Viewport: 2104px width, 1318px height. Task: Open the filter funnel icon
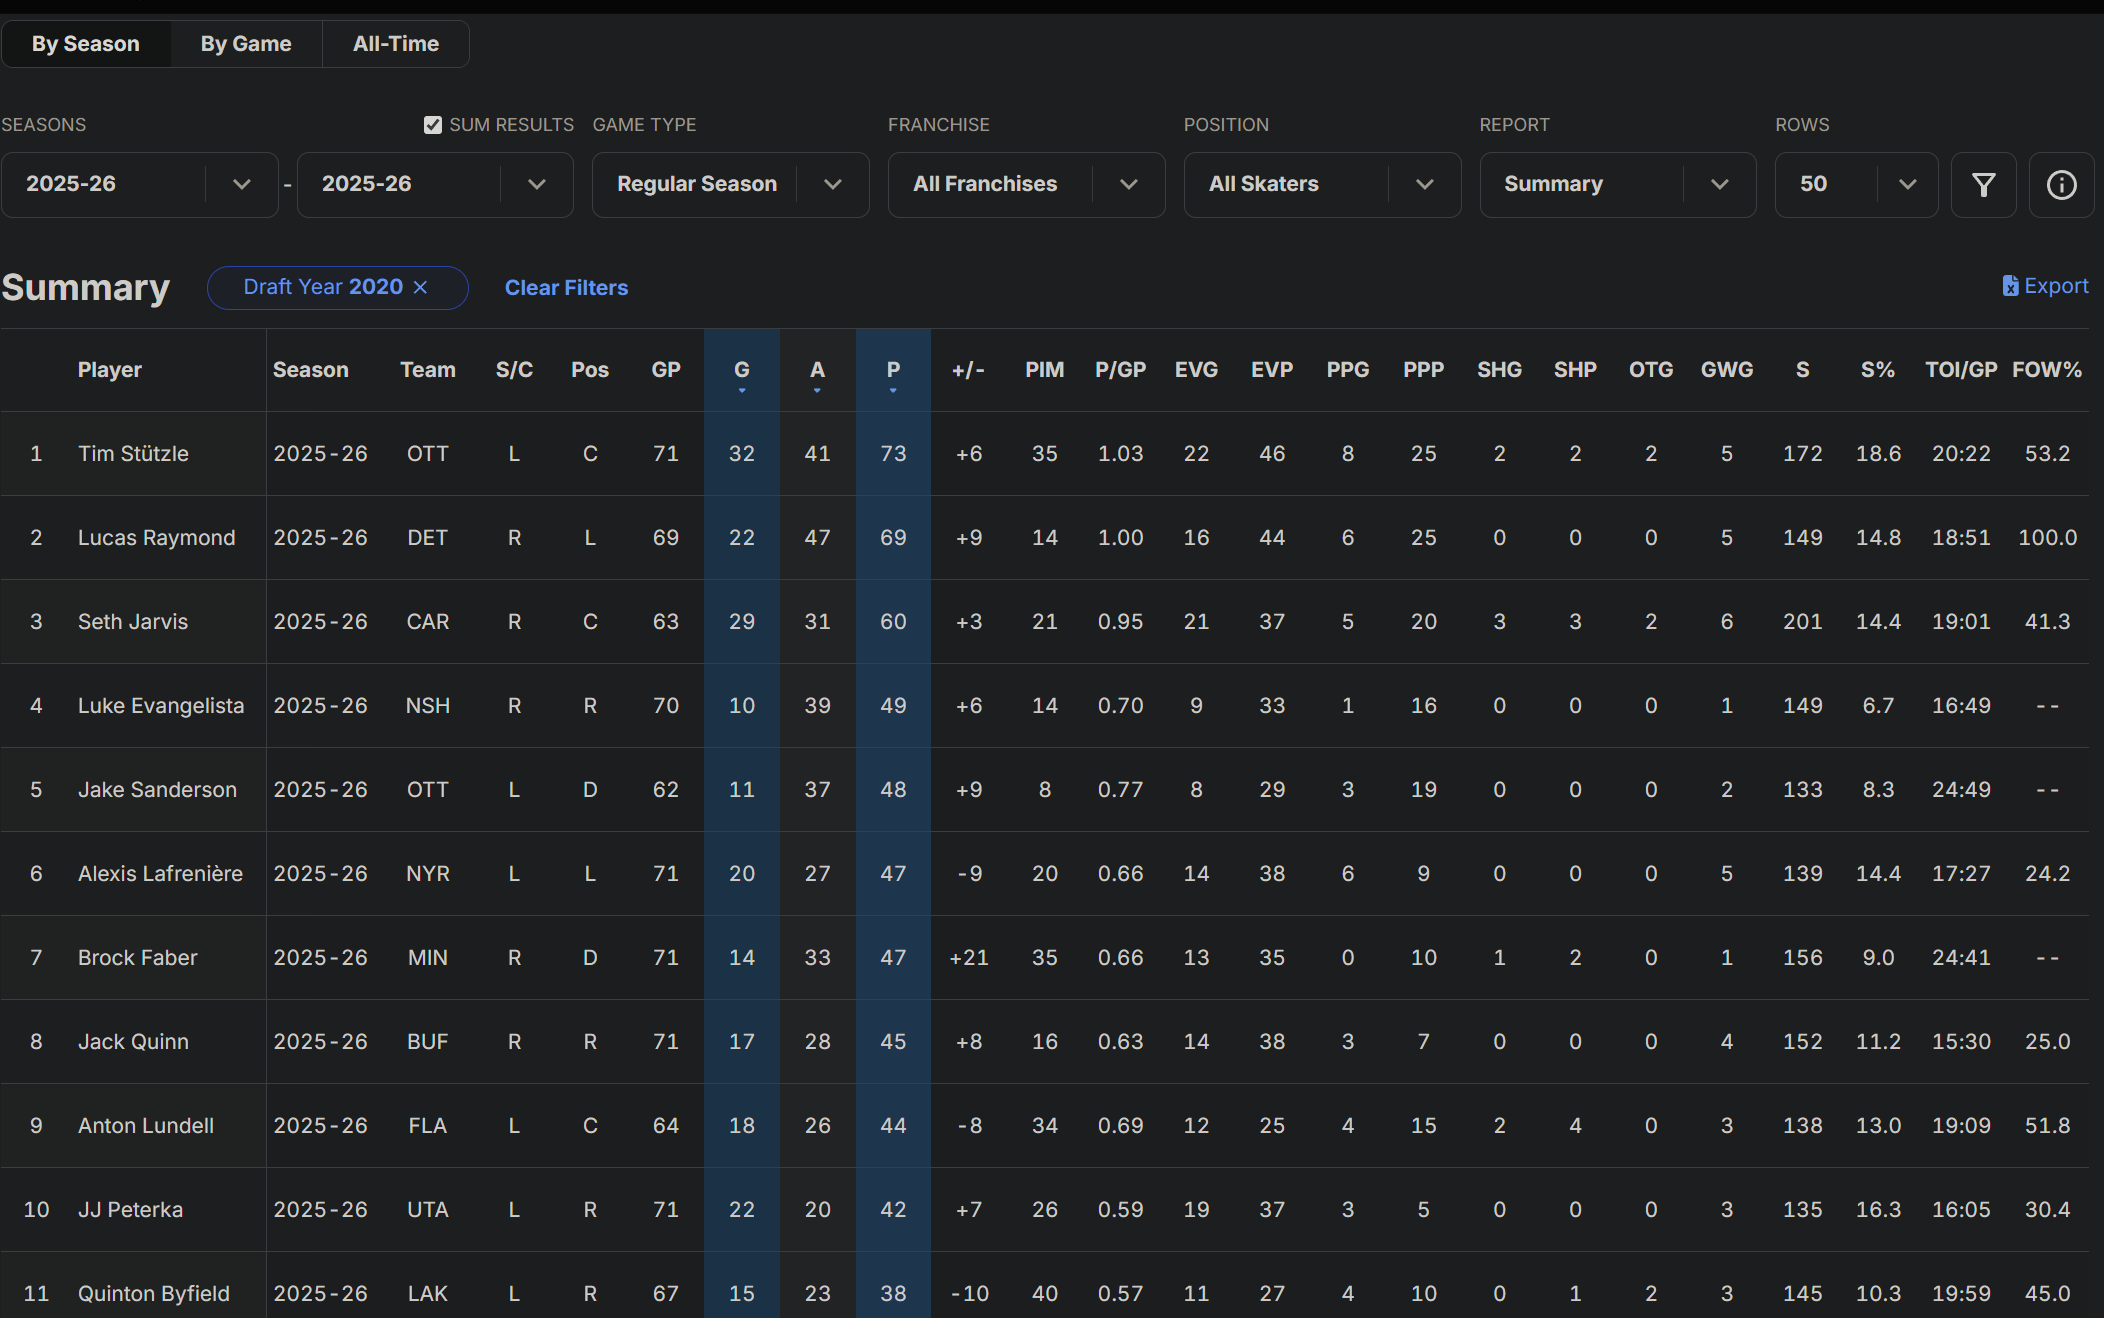tap(1983, 185)
